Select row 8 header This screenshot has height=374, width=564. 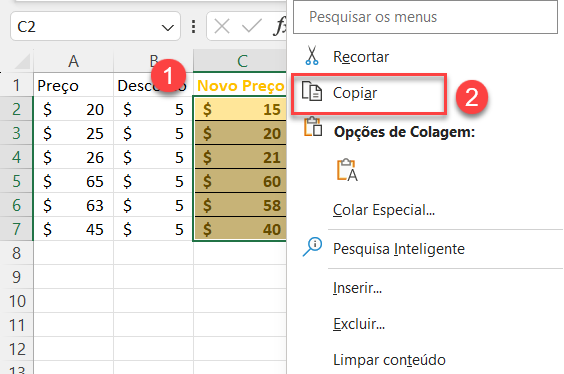click(17, 253)
